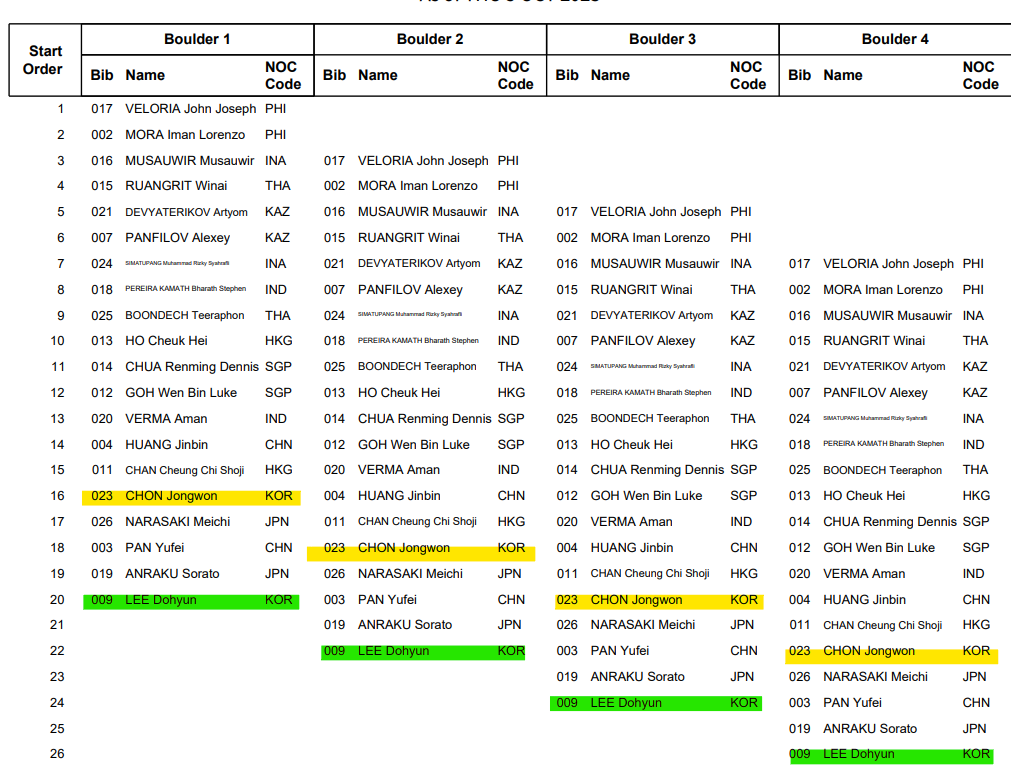Click GOH Wen Bin Luke in Boulder 4 column
Viewport: 1011px width, 767px height.
pos(879,548)
